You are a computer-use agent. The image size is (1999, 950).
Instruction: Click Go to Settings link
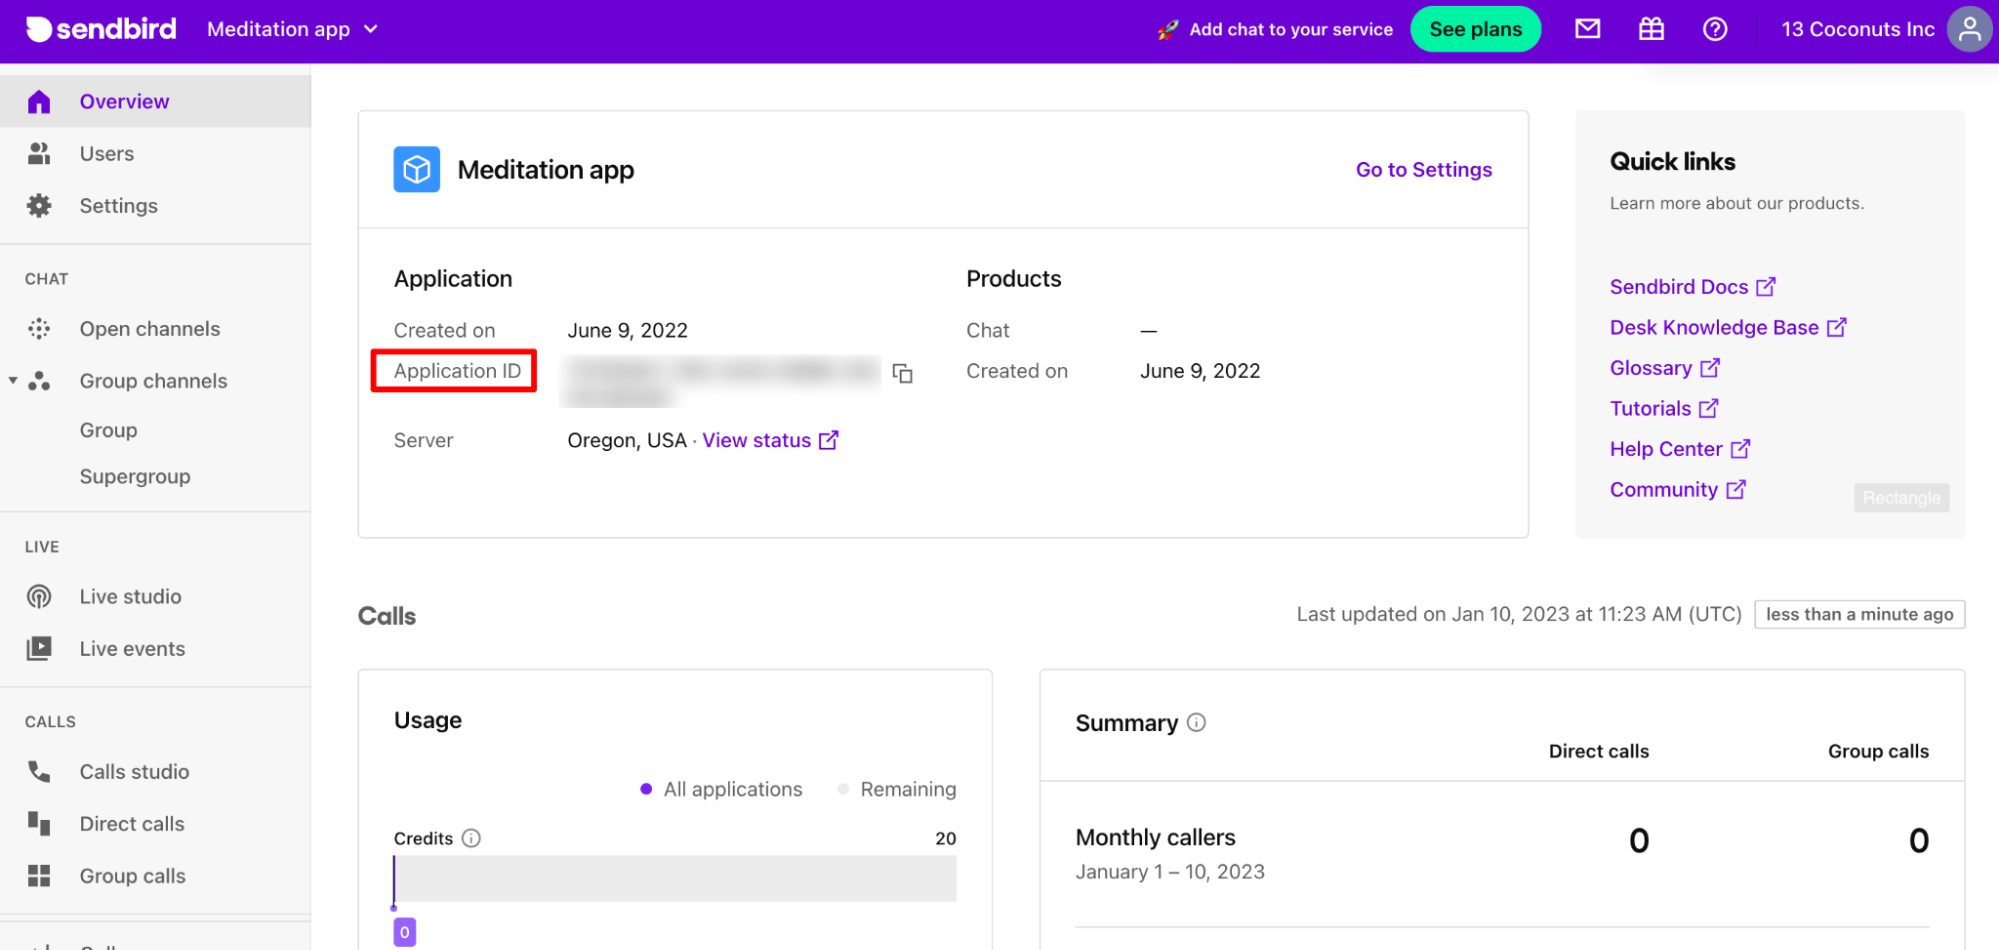[x=1423, y=170]
